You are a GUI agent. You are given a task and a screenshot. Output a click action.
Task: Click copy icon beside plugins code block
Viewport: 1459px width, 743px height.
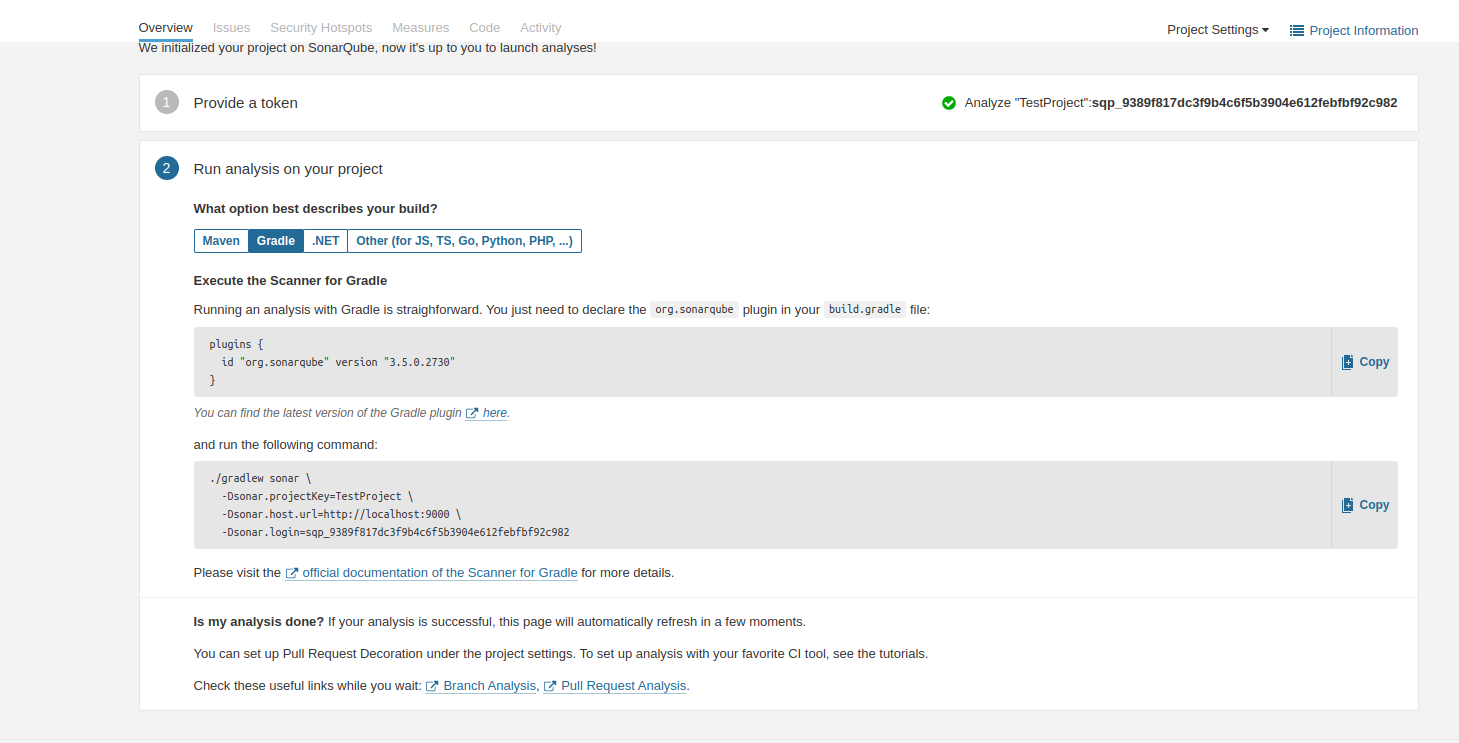(1347, 362)
